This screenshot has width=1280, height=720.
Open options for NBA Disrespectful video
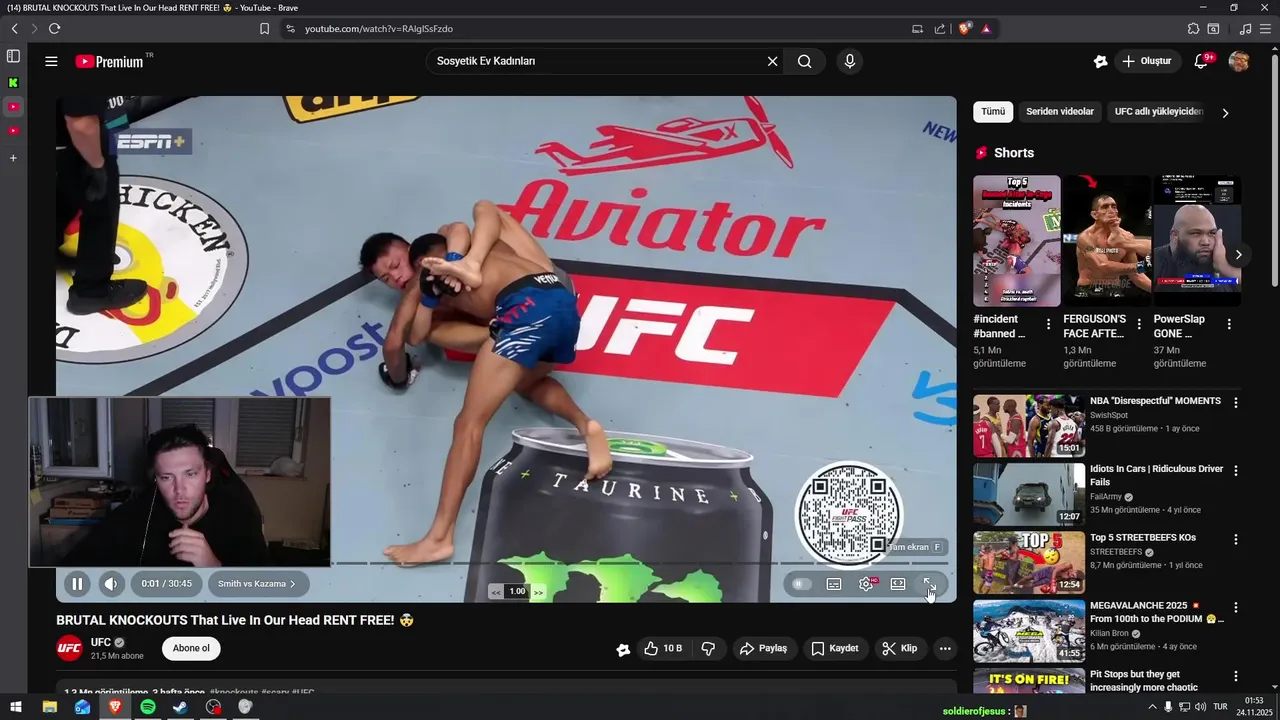pos(1236,402)
